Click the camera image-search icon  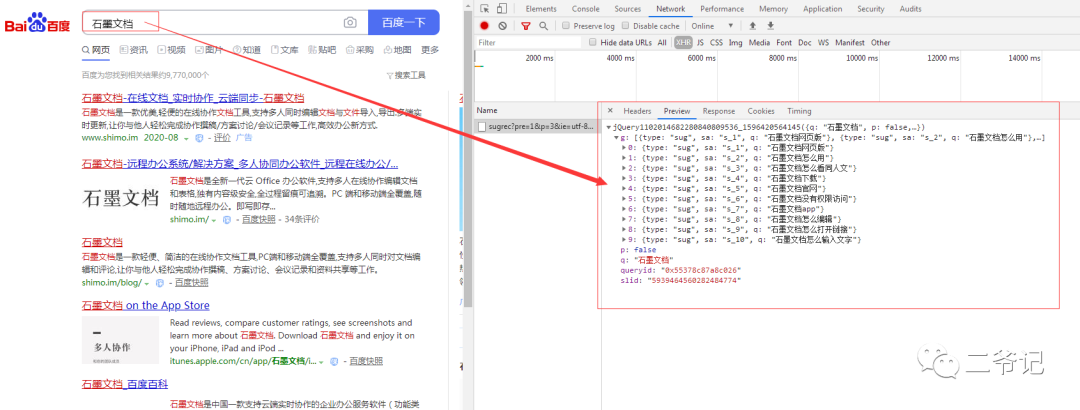351,23
